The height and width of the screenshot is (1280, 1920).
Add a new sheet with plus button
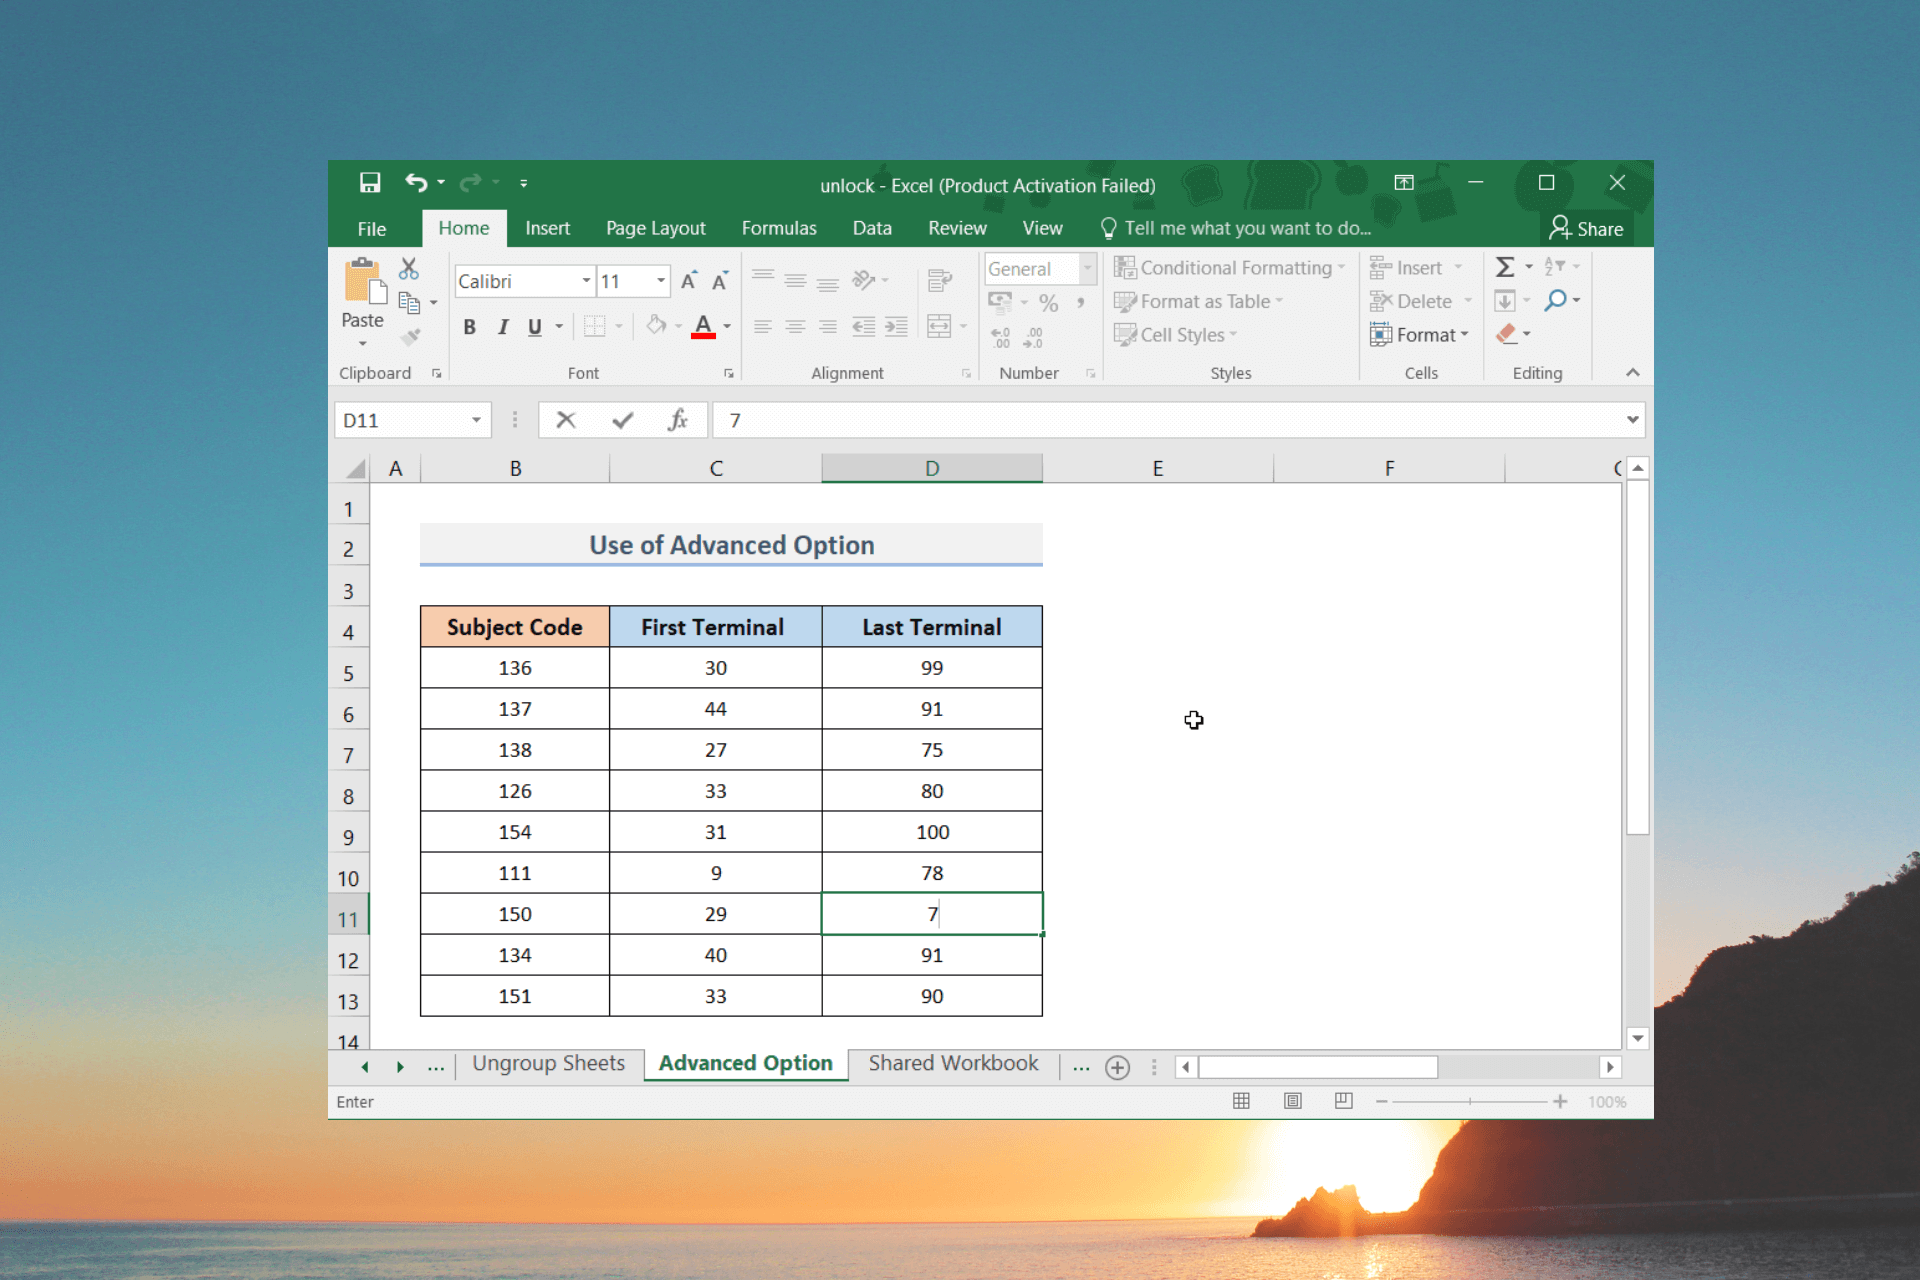coord(1117,1067)
